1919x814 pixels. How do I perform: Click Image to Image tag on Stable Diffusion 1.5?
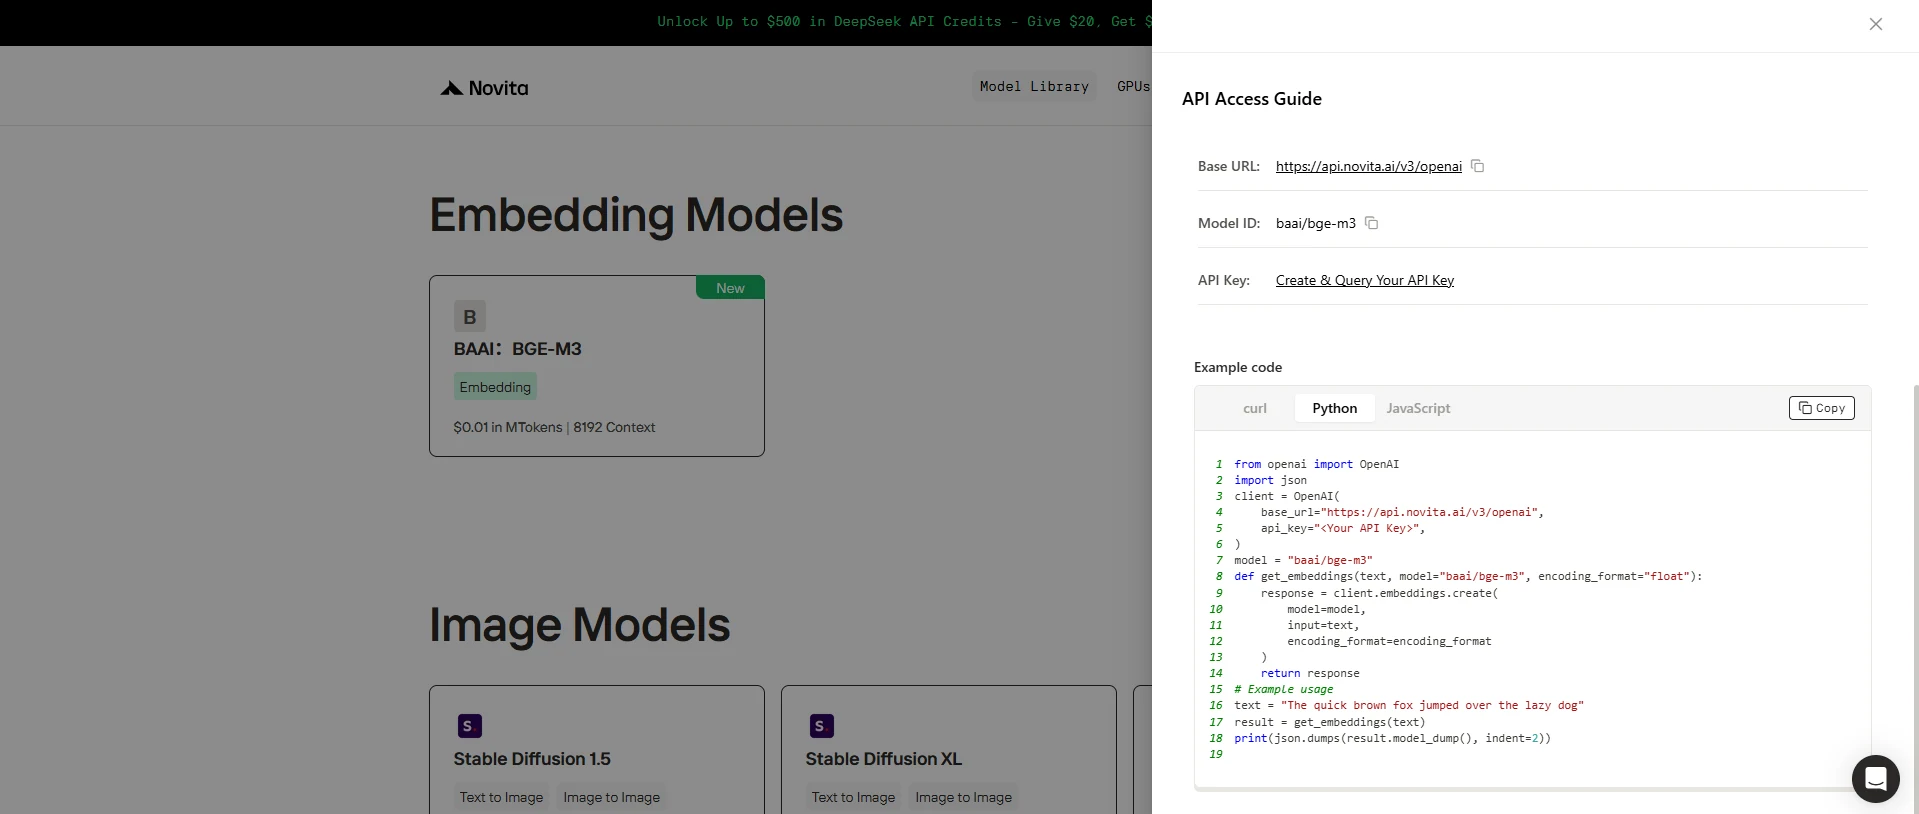pyautogui.click(x=611, y=797)
